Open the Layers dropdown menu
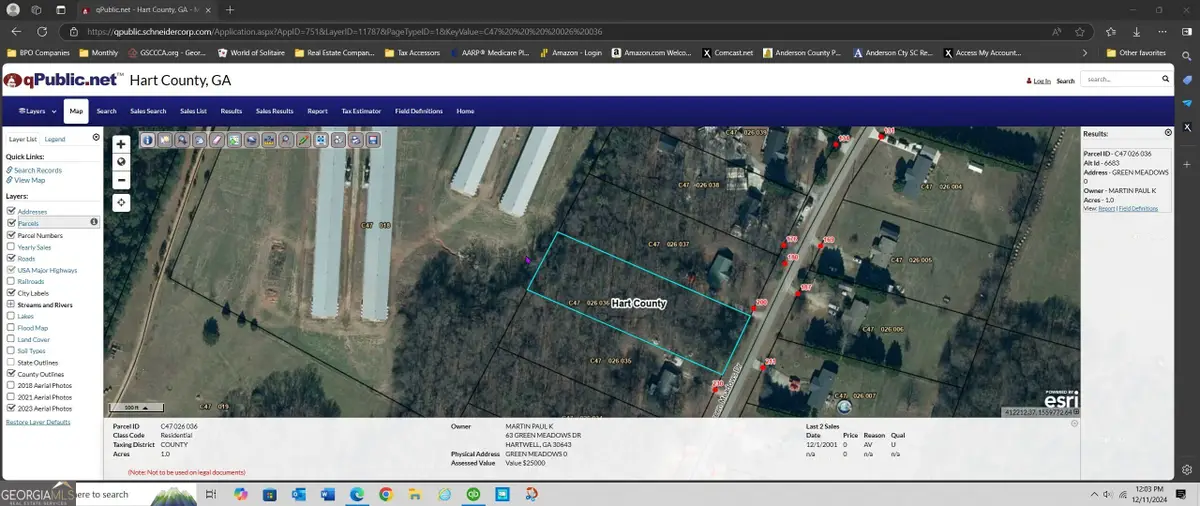Viewport: 1200px width, 506px height. [36, 111]
